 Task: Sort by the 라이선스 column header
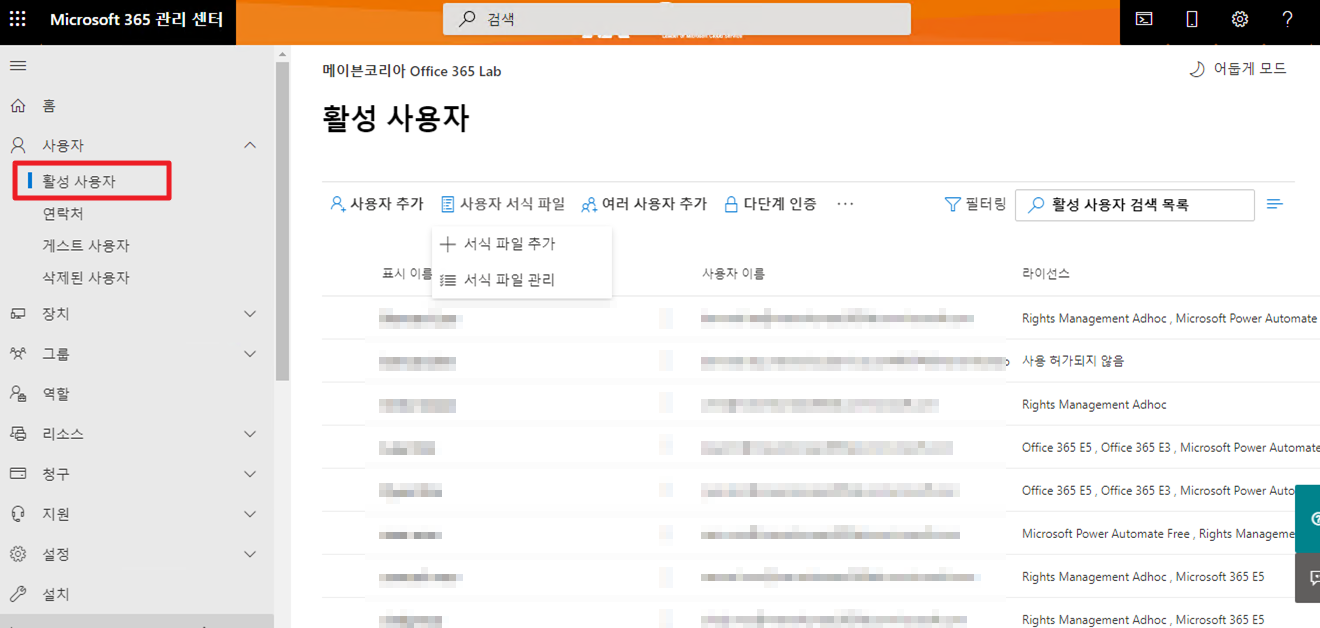[1046, 274]
